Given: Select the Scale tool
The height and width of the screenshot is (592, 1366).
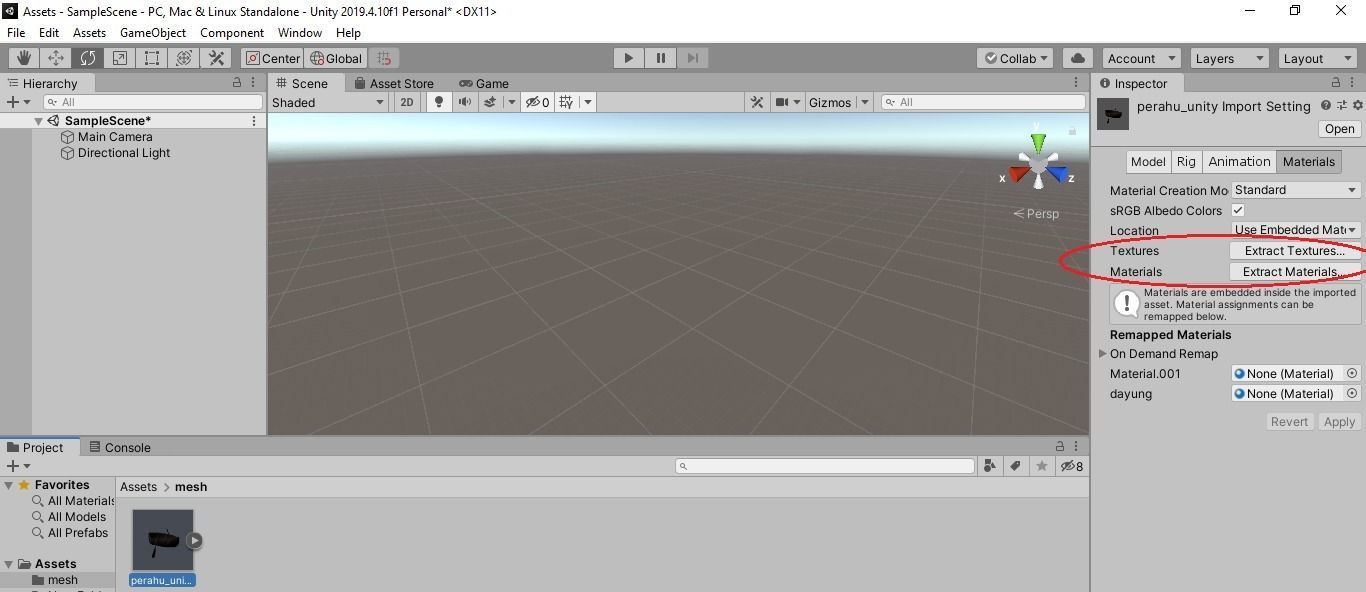Looking at the screenshot, I should pos(120,58).
